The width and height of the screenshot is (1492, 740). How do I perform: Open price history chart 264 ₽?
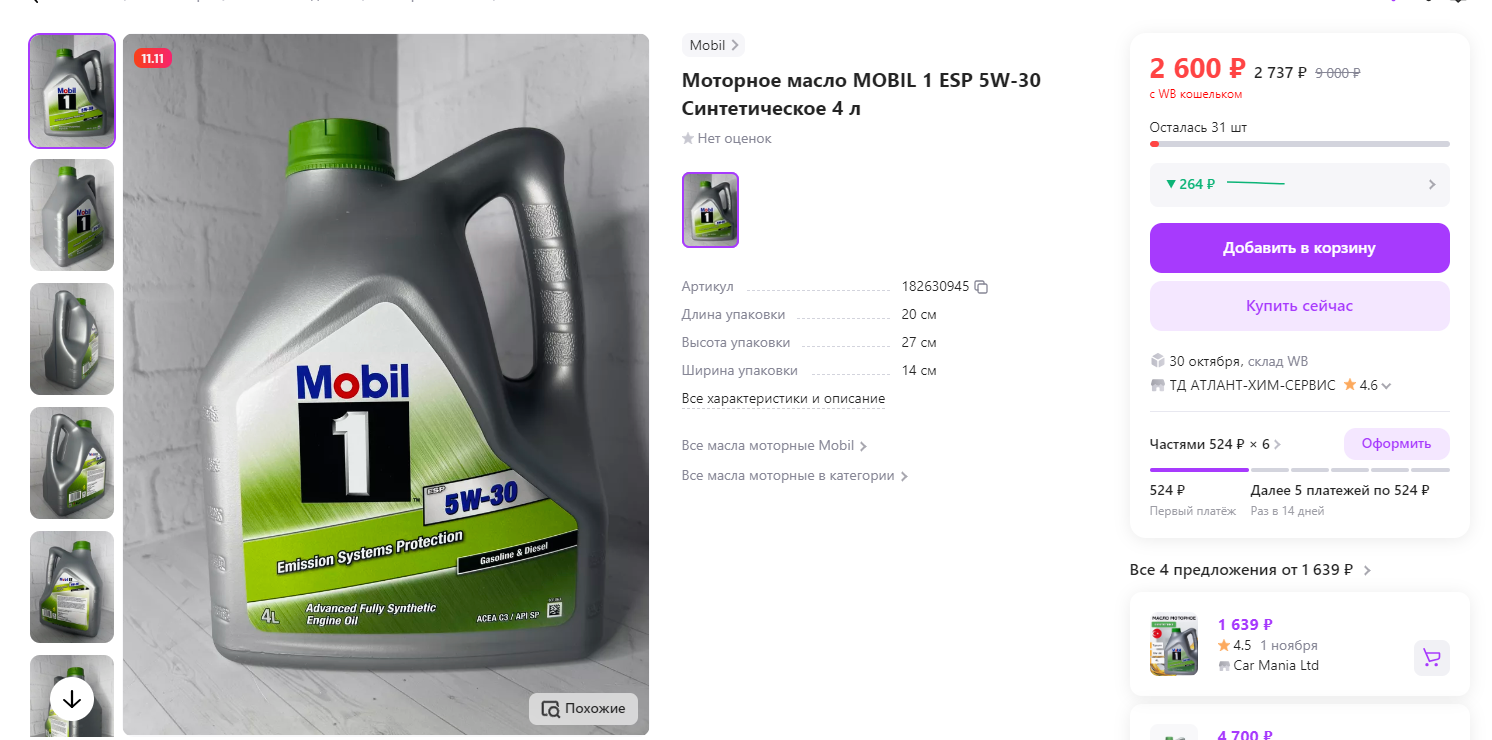point(1299,184)
